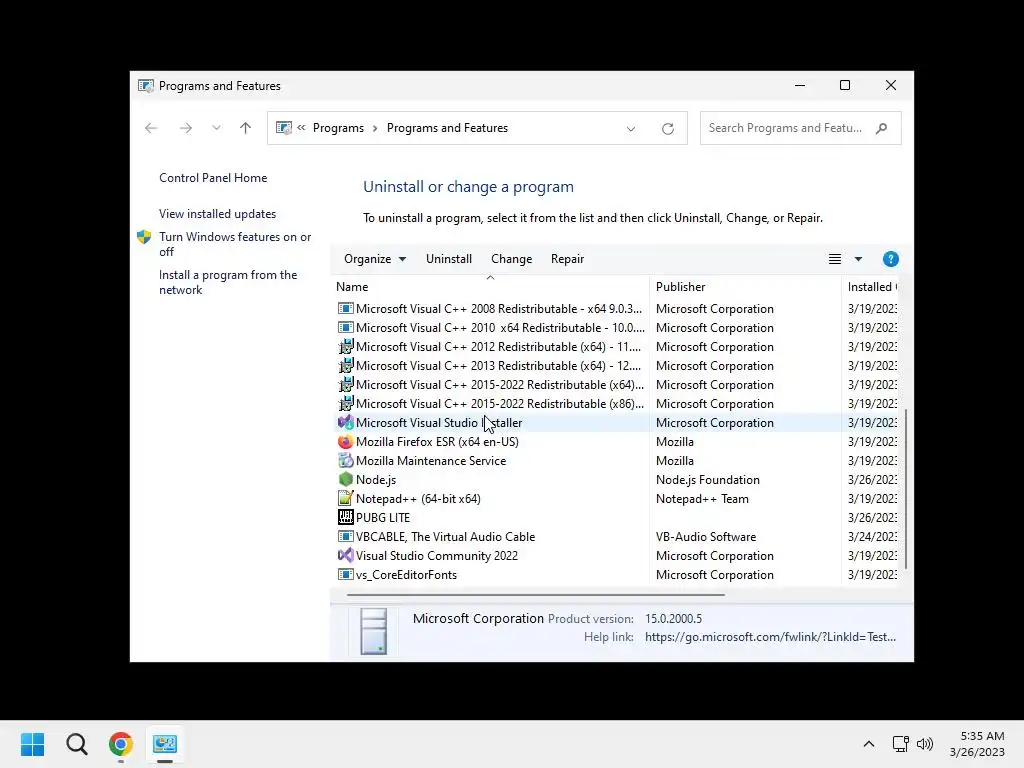Open the taskbar clock and date
This screenshot has height=768, width=1024.
(977, 744)
